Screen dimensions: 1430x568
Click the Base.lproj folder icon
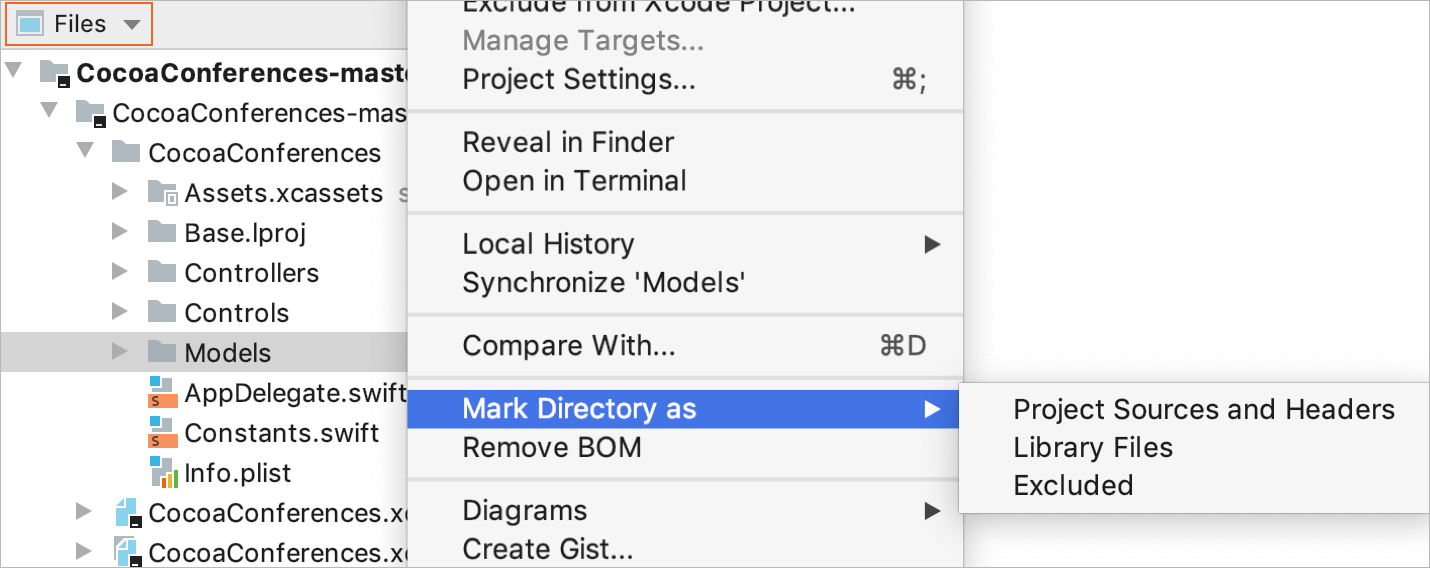pos(162,232)
